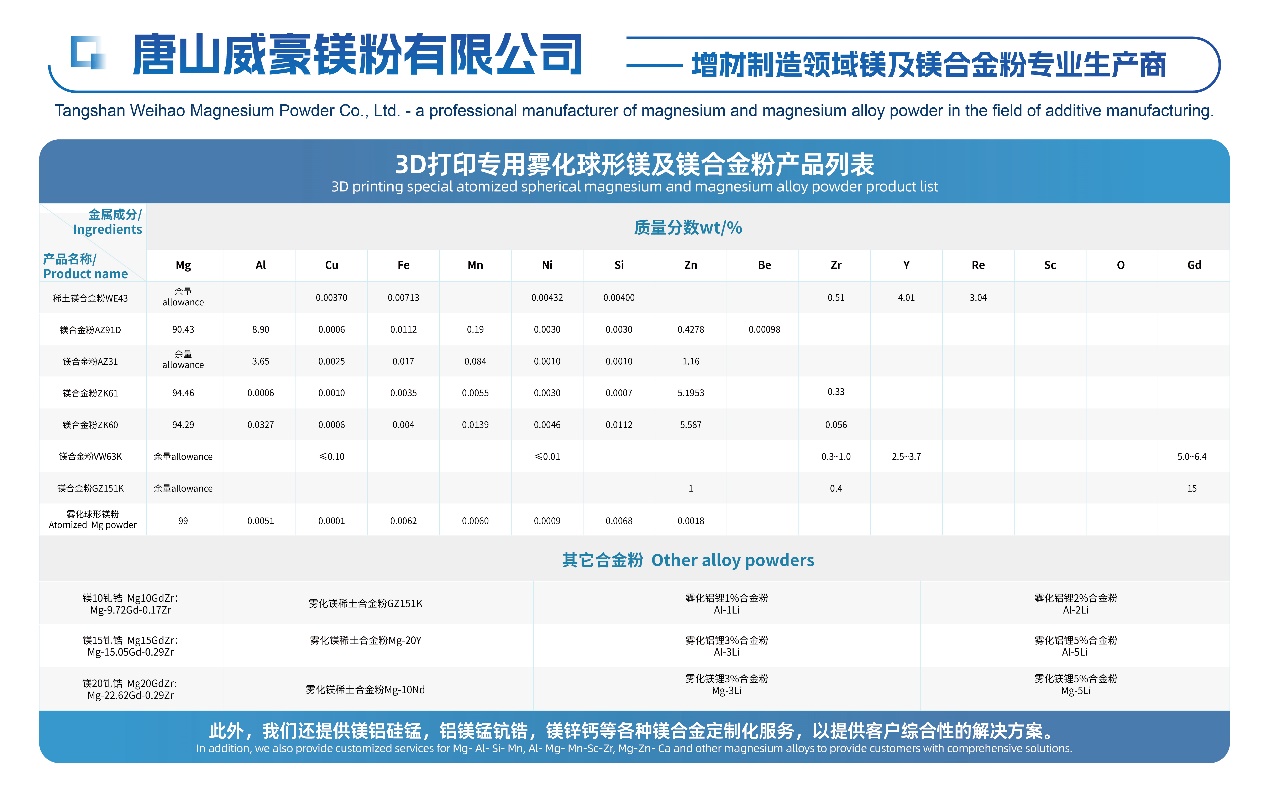Click the 其它合金粉 Other alloy powders heading
Viewport: 1269px width, 795px height.
688,560
